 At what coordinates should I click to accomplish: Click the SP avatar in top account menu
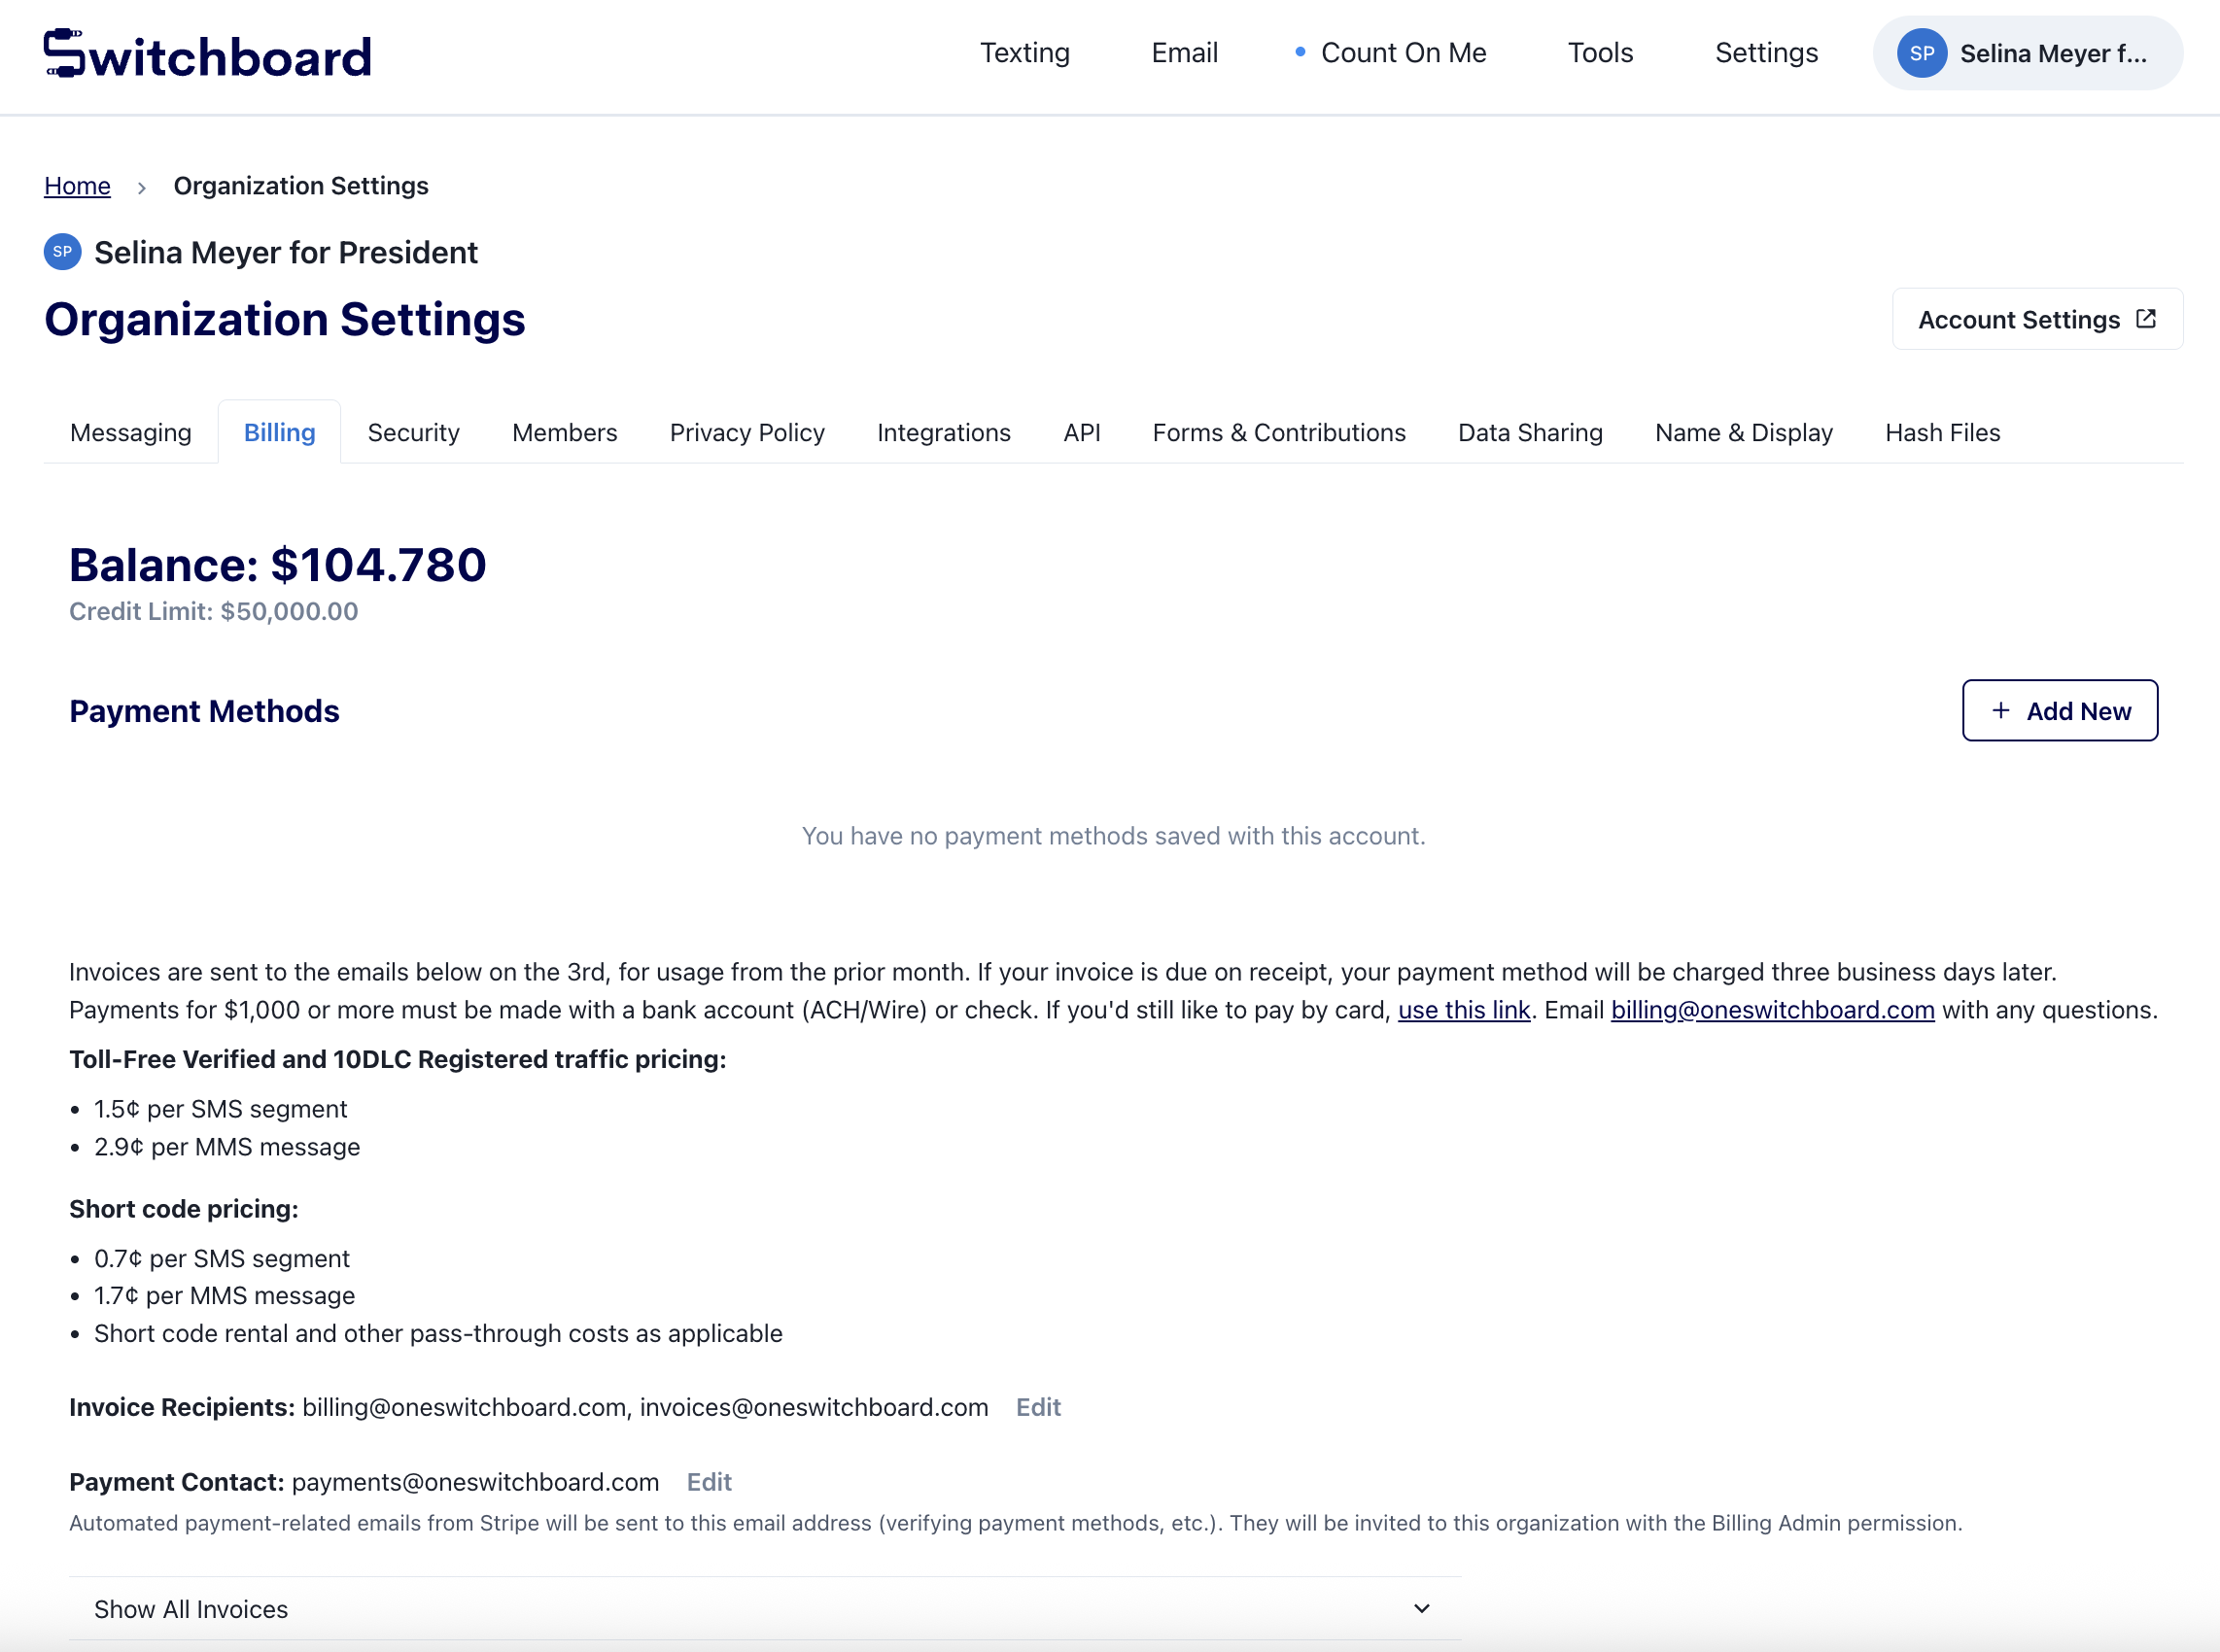point(1921,53)
